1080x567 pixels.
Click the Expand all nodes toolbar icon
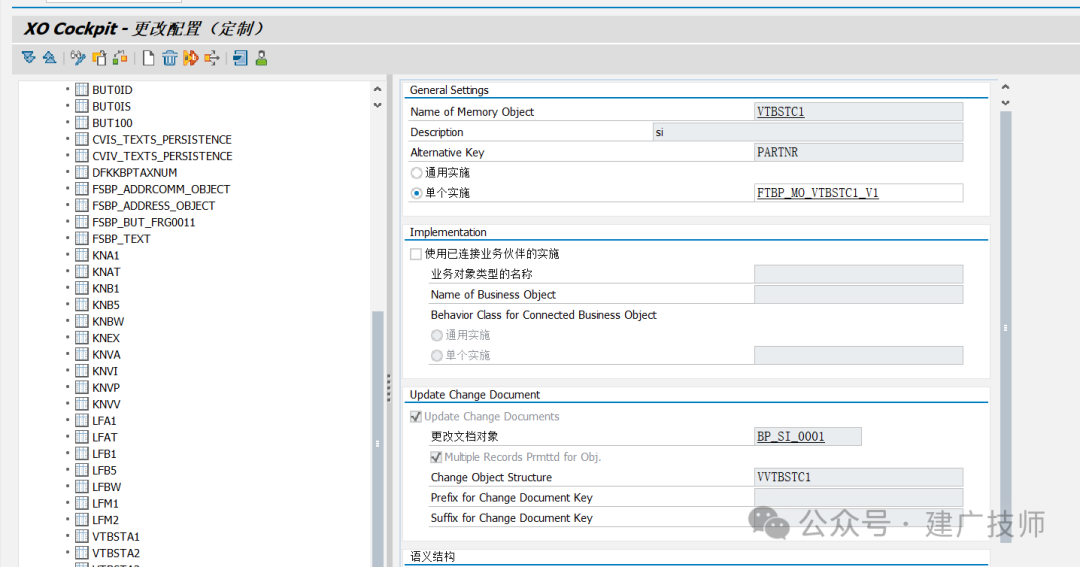[28, 58]
